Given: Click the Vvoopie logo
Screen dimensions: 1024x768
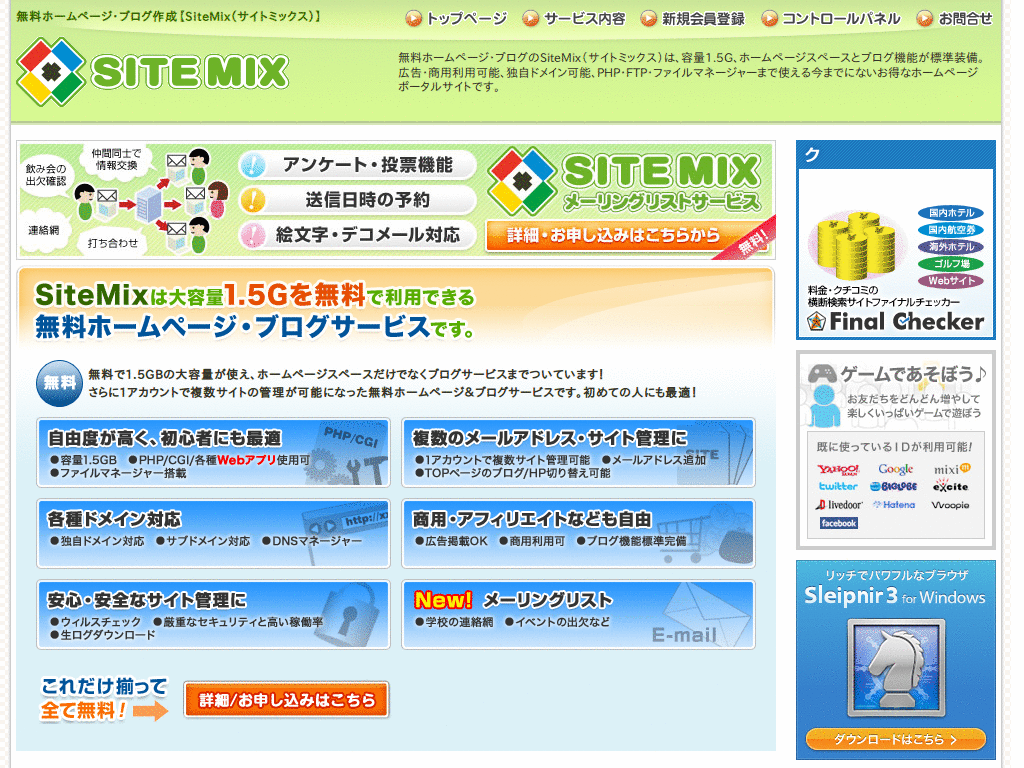Looking at the screenshot, I should [950, 505].
